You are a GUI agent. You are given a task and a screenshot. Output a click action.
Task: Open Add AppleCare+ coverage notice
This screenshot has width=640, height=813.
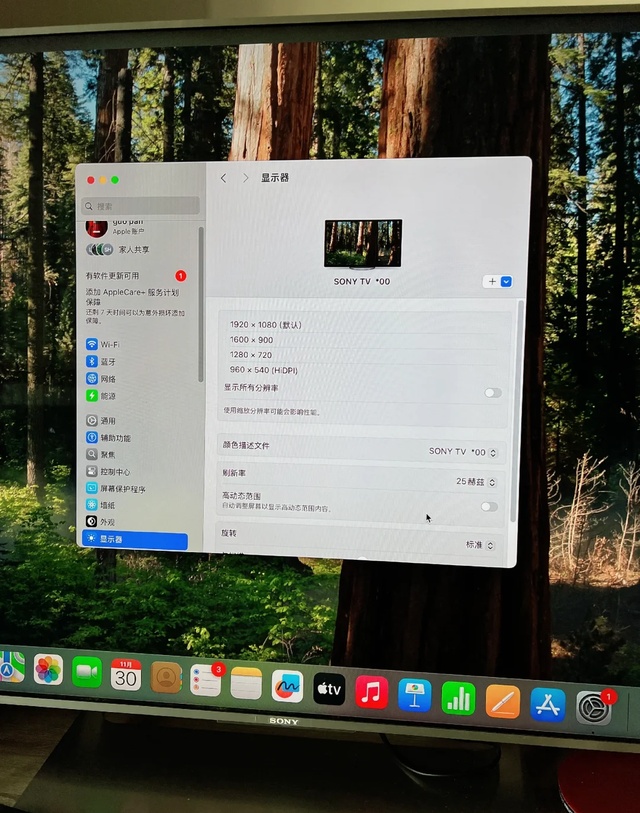[x=136, y=306]
